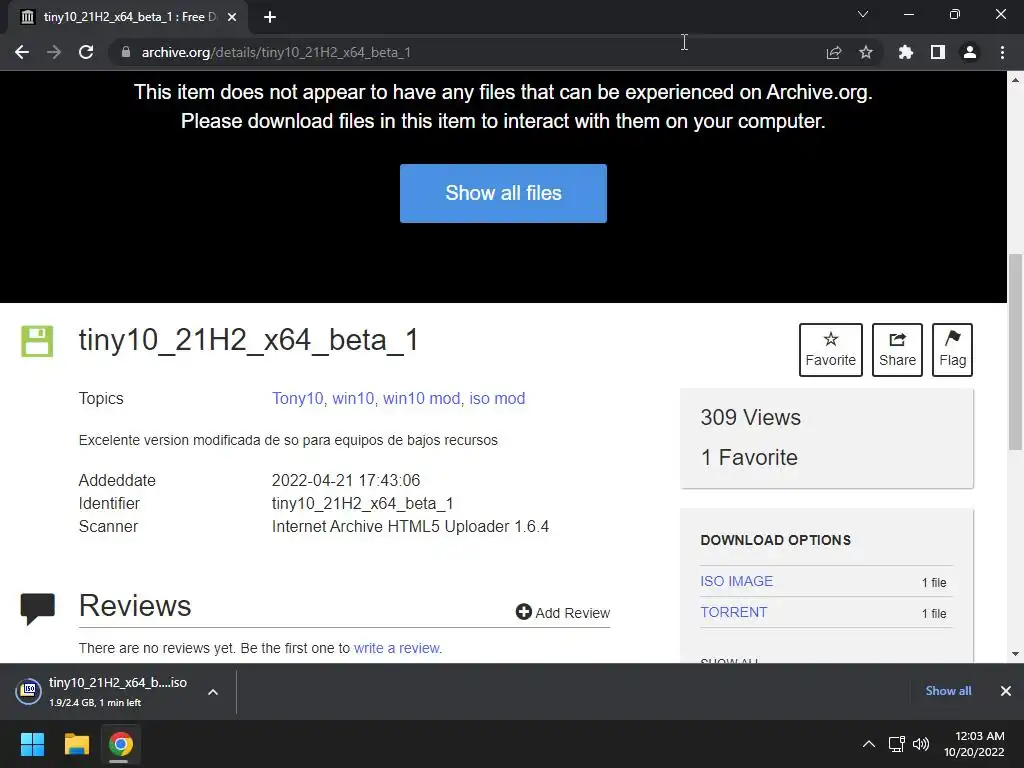Open volume control tray icon
1024x768 pixels.
click(921, 744)
